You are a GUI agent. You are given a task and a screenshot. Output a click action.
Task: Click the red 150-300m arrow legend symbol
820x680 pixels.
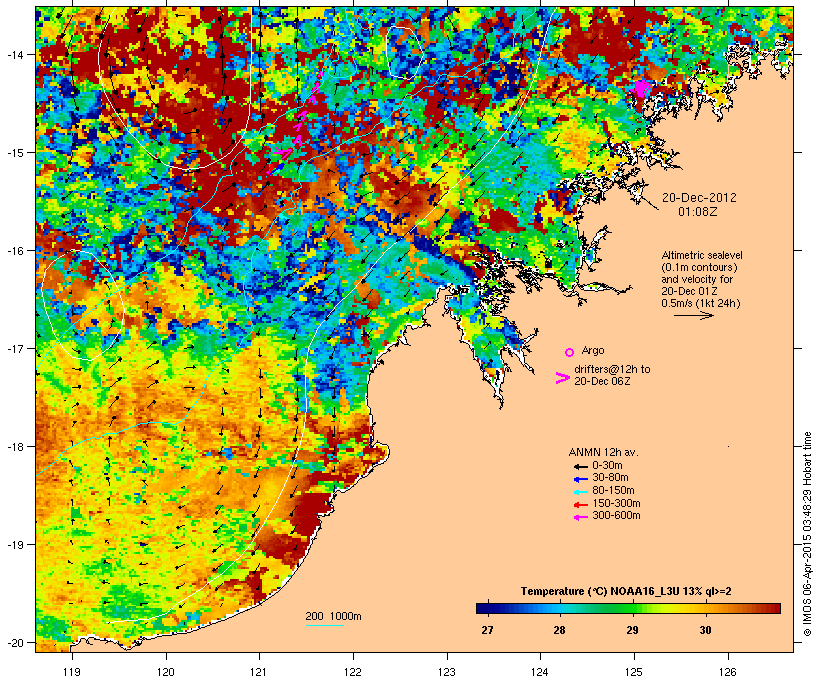[x=580, y=505]
